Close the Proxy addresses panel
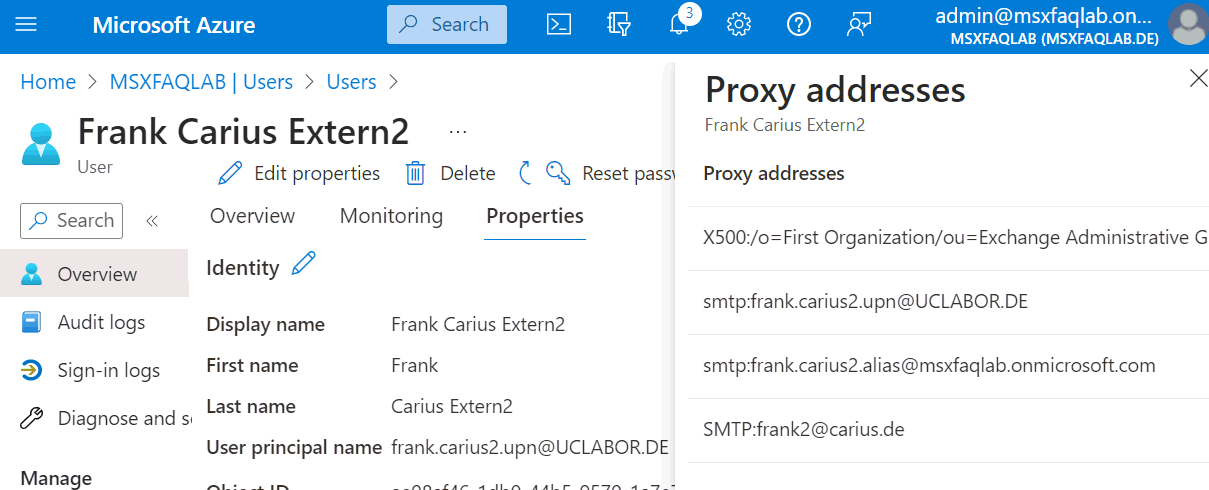Image resolution: width=1209 pixels, height=490 pixels. tap(1198, 78)
